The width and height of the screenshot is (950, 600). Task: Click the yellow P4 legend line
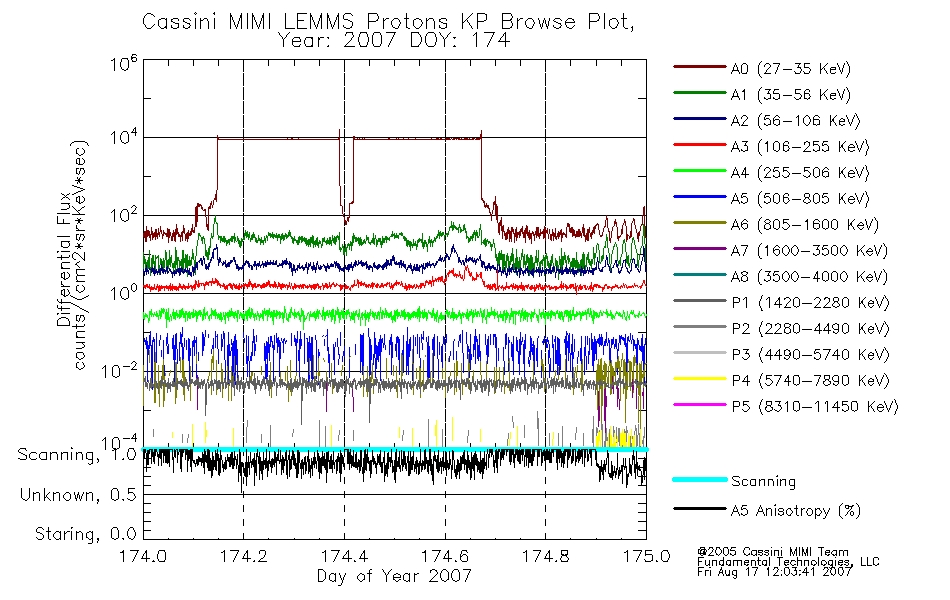[x=699, y=379]
